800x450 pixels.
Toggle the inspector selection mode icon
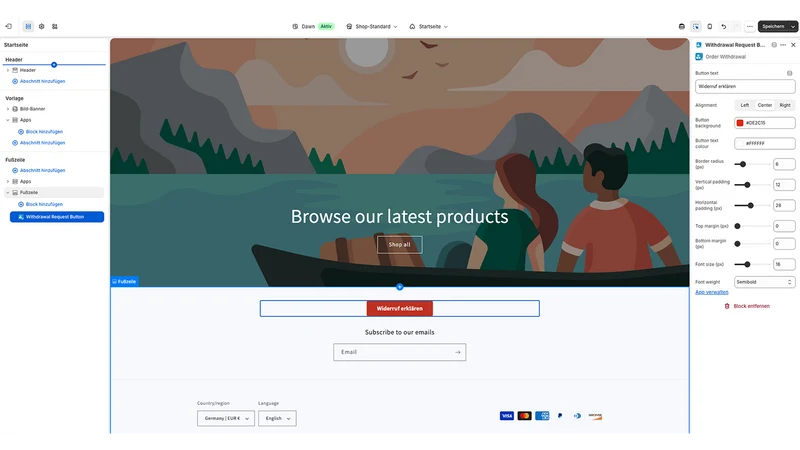pos(696,27)
